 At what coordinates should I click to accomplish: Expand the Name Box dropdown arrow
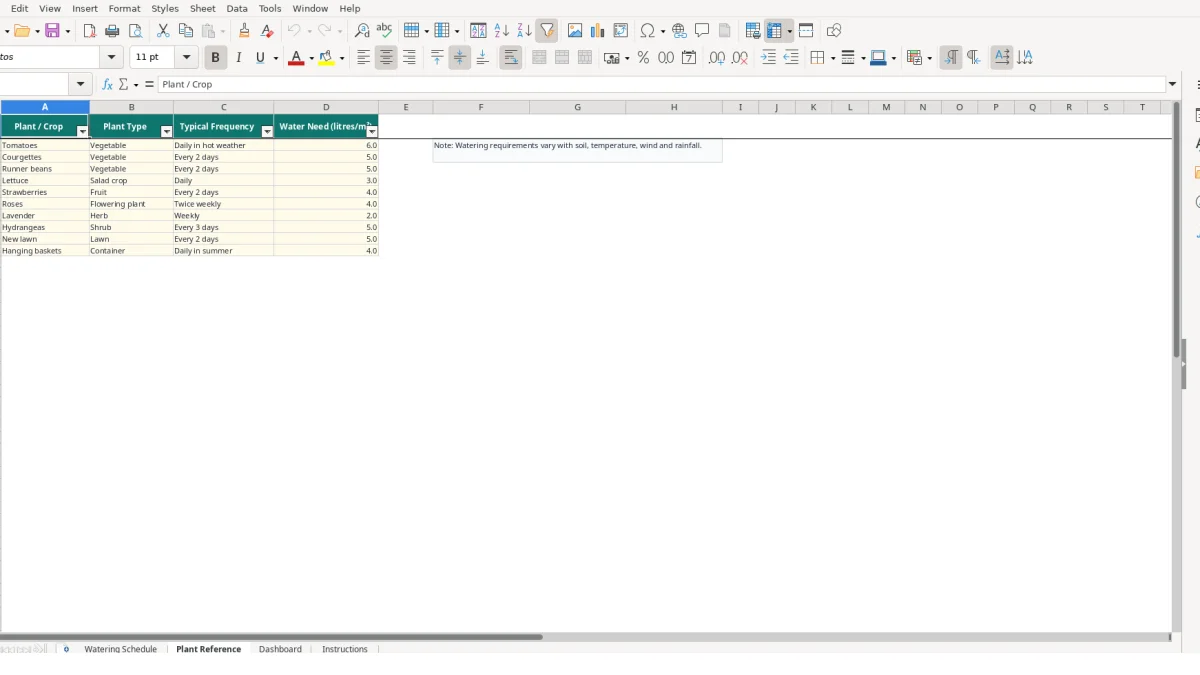click(80, 84)
